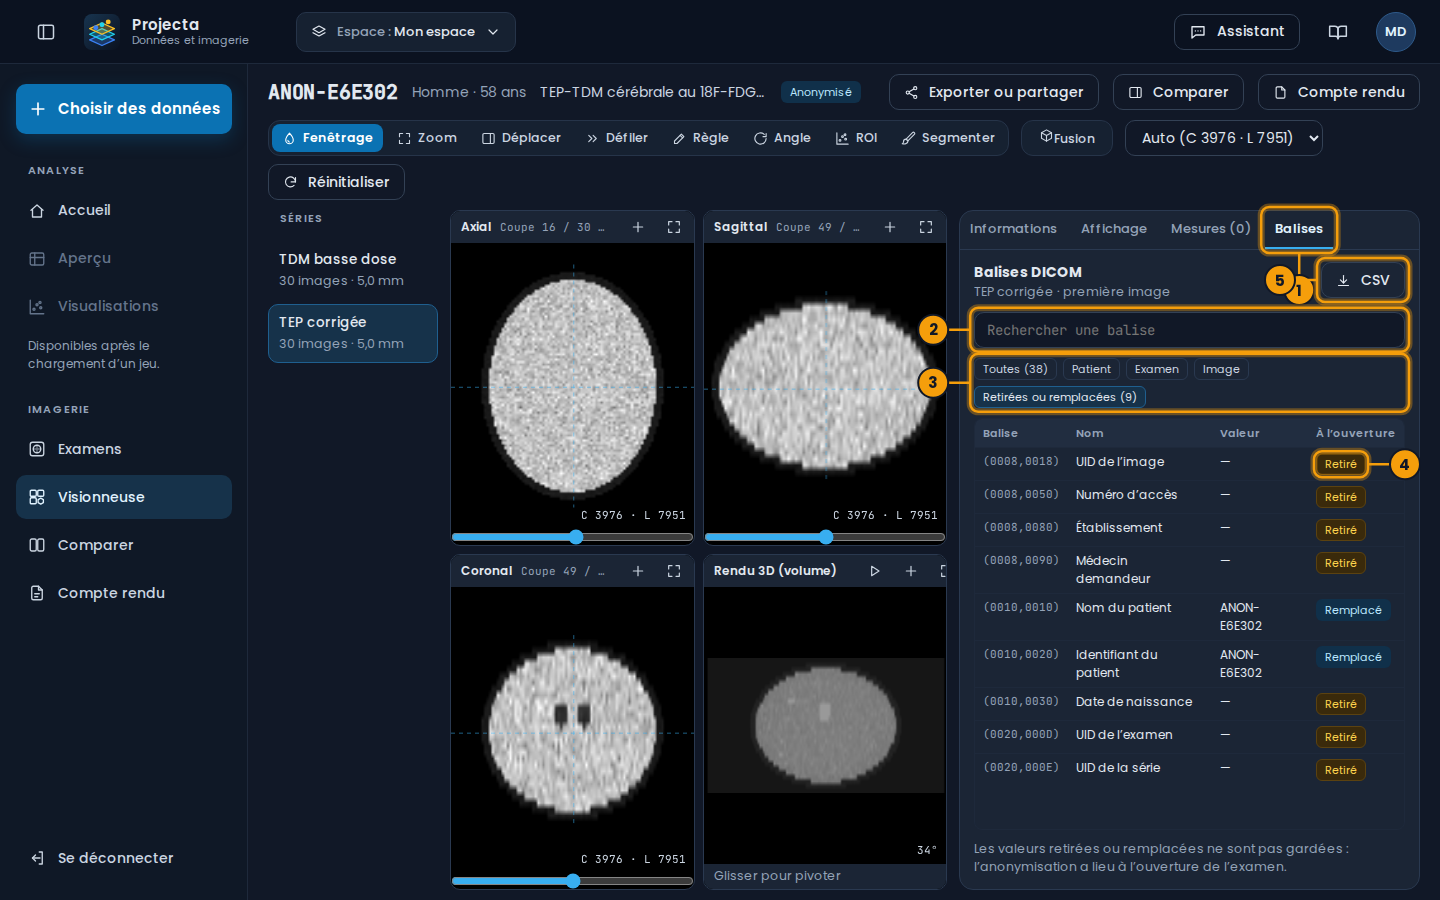This screenshot has height=900, width=1440.
Task: Go to Accueil in the sidebar
Action: tap(124, 210)
